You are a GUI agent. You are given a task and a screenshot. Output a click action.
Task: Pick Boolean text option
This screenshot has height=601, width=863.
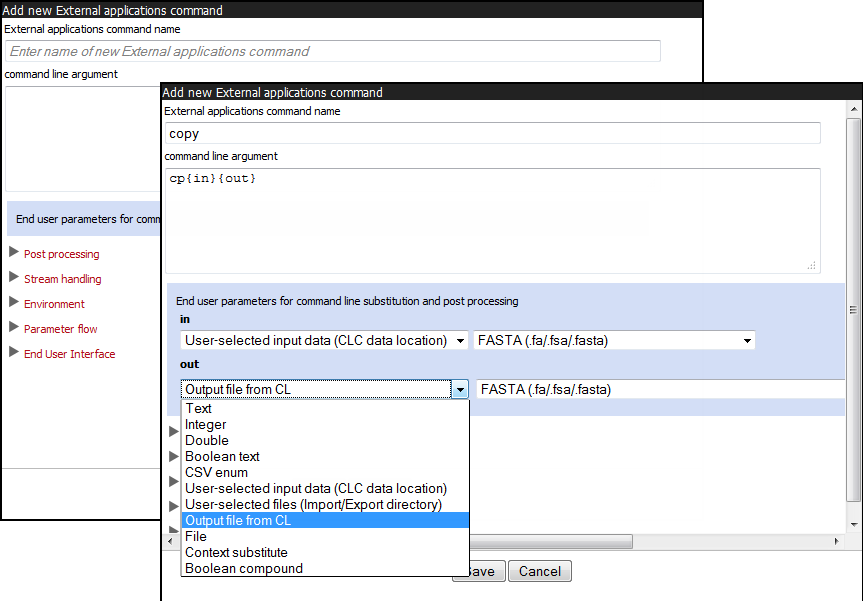click(222, 456)
